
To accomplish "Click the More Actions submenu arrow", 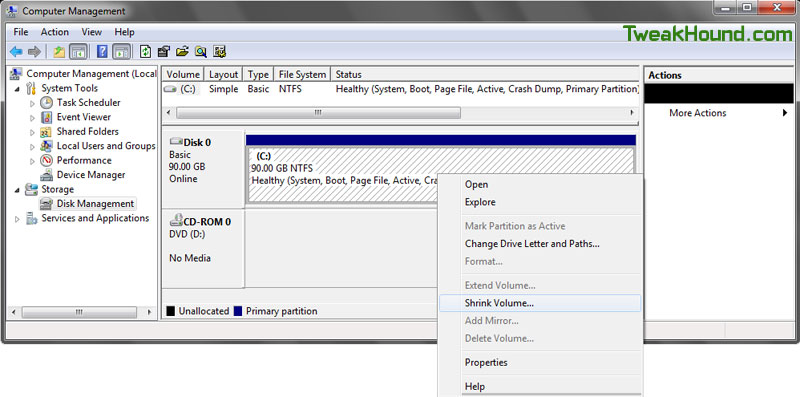I will tap(785, 113).
